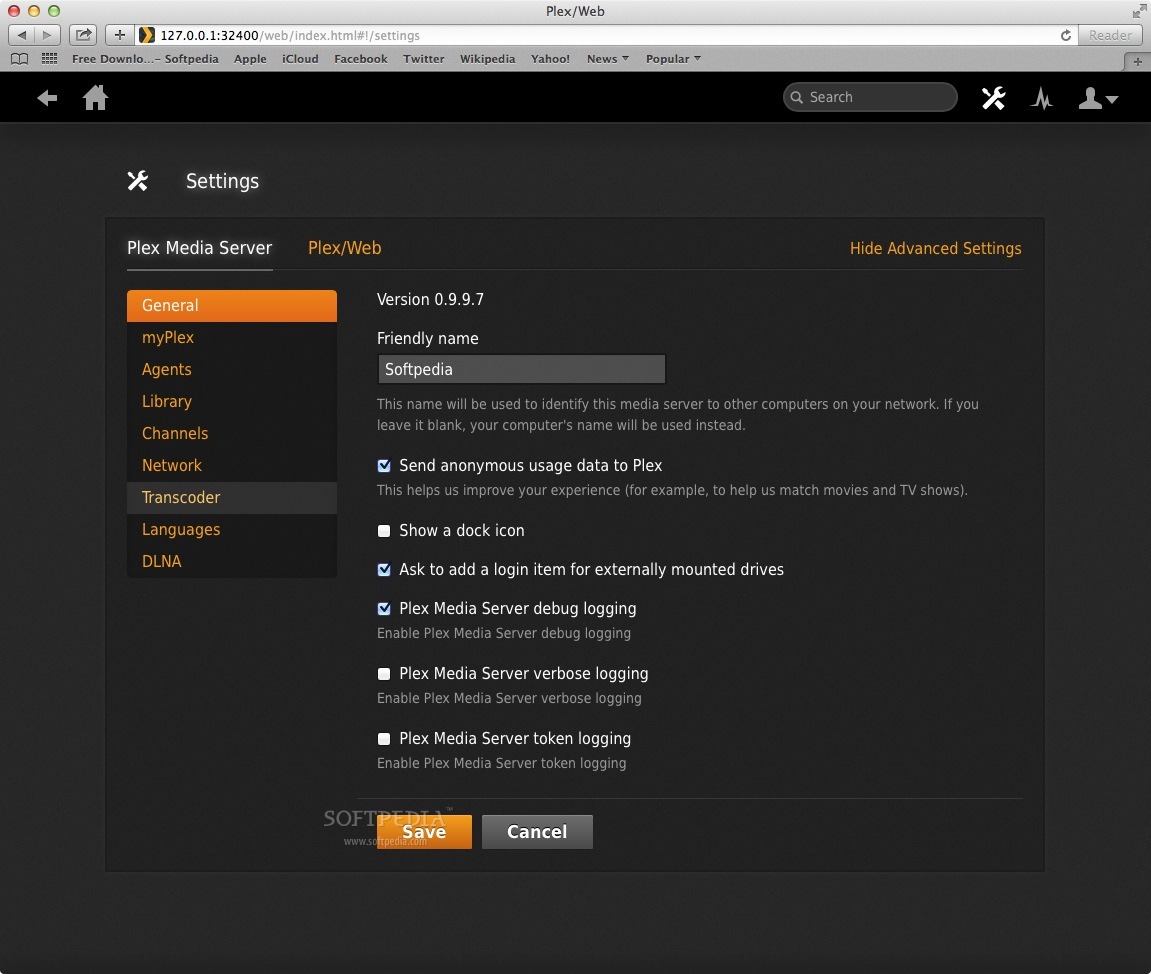Open Free Download Softpedia bookmark
The height and width of the screenshot is (974, 1151).
pyautogui.click(x=145, y=59)
